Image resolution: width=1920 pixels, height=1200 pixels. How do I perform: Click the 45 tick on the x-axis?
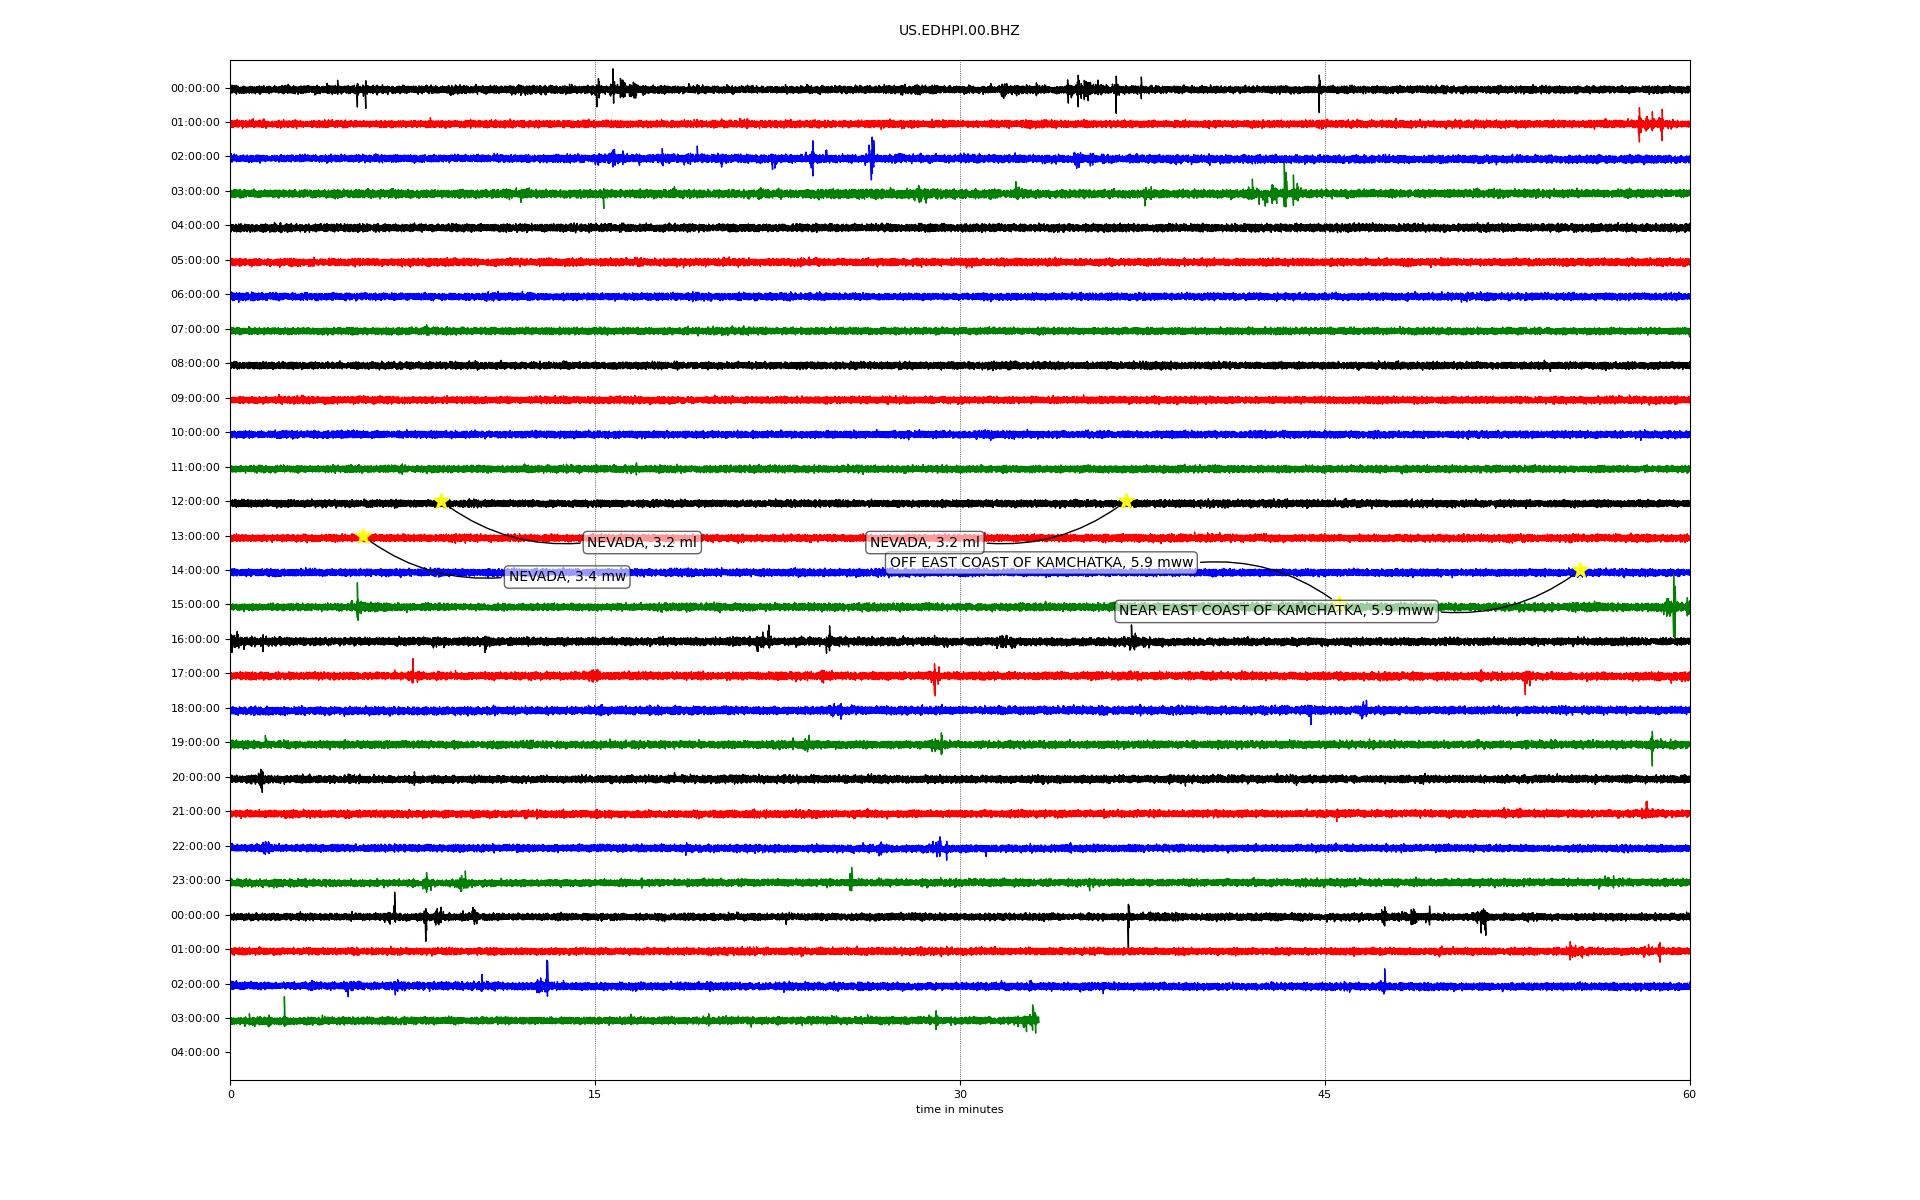(1325, 1094)
